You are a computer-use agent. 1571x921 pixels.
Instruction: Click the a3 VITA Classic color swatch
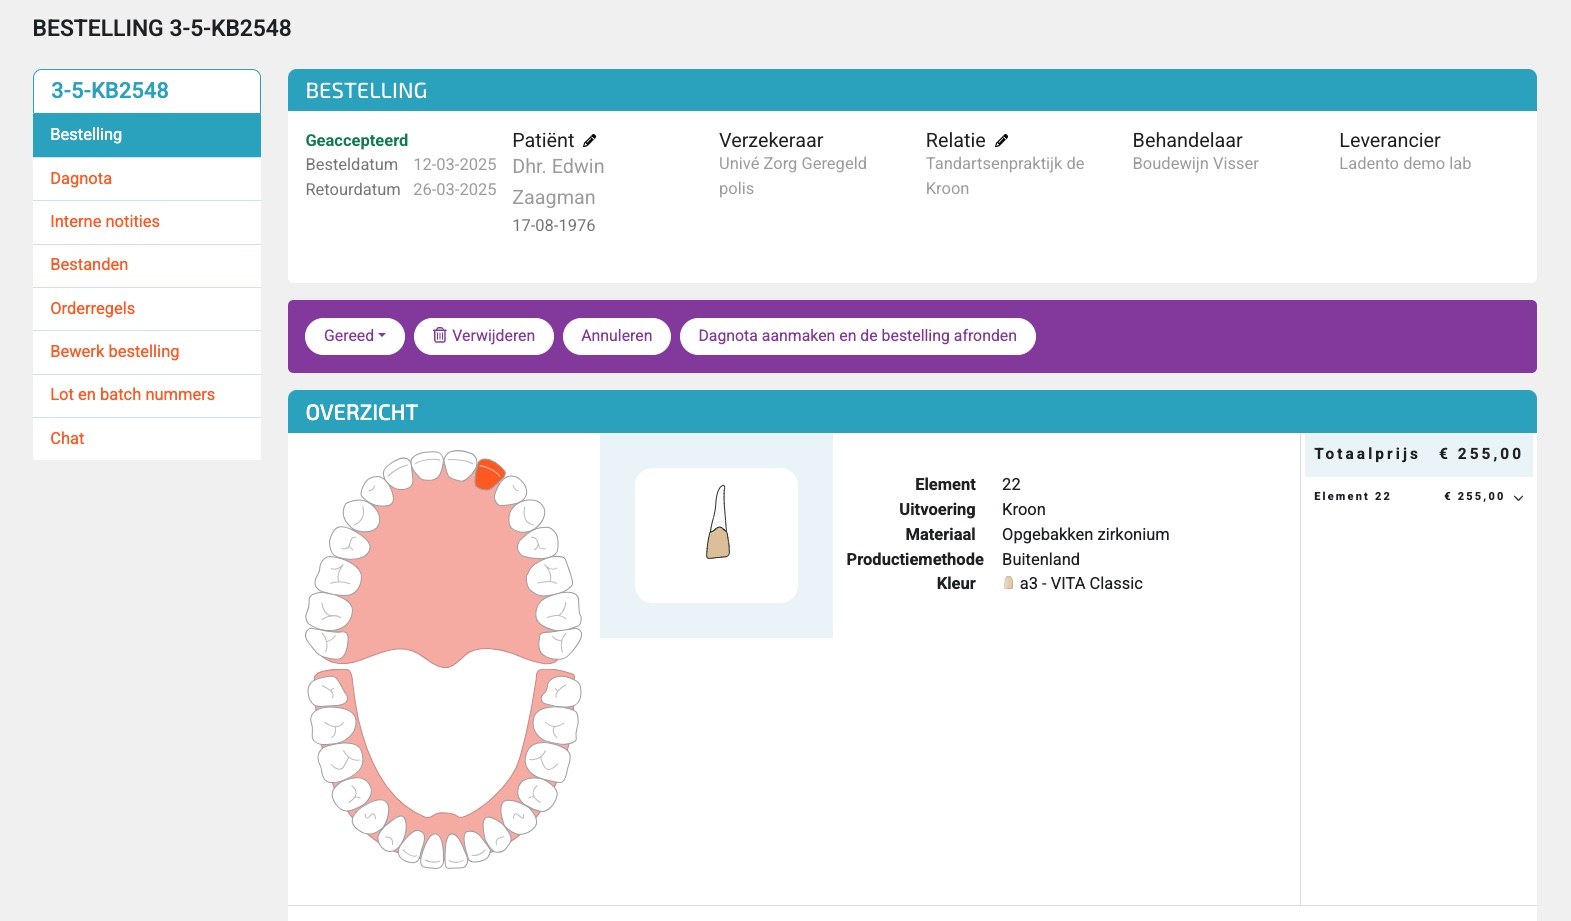1008,584
